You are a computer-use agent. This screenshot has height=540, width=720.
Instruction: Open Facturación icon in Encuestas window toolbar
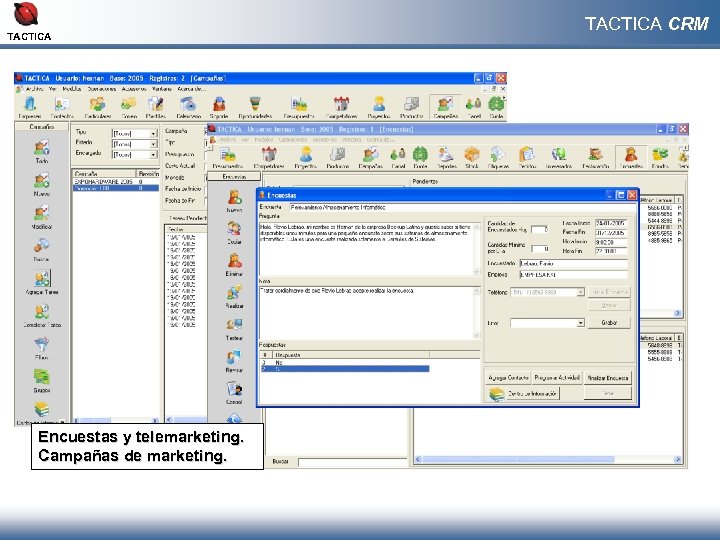click(x=596, y=158)
